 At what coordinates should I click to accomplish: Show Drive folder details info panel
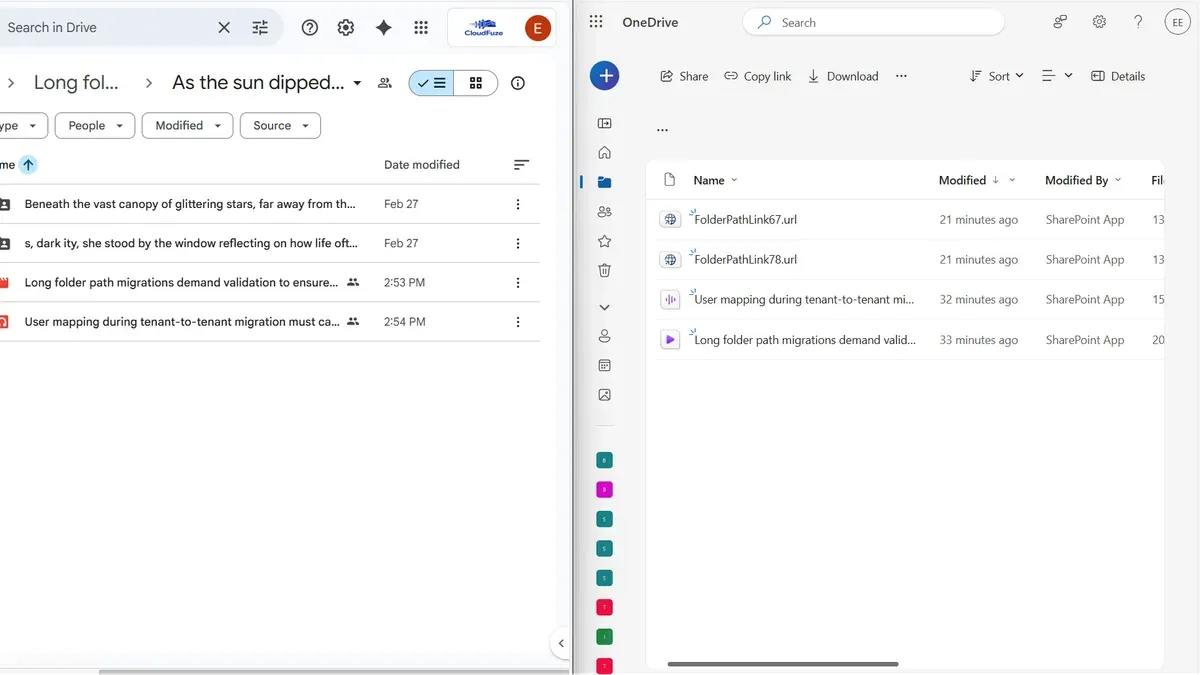pyautogui.click(x=518, y=83)
